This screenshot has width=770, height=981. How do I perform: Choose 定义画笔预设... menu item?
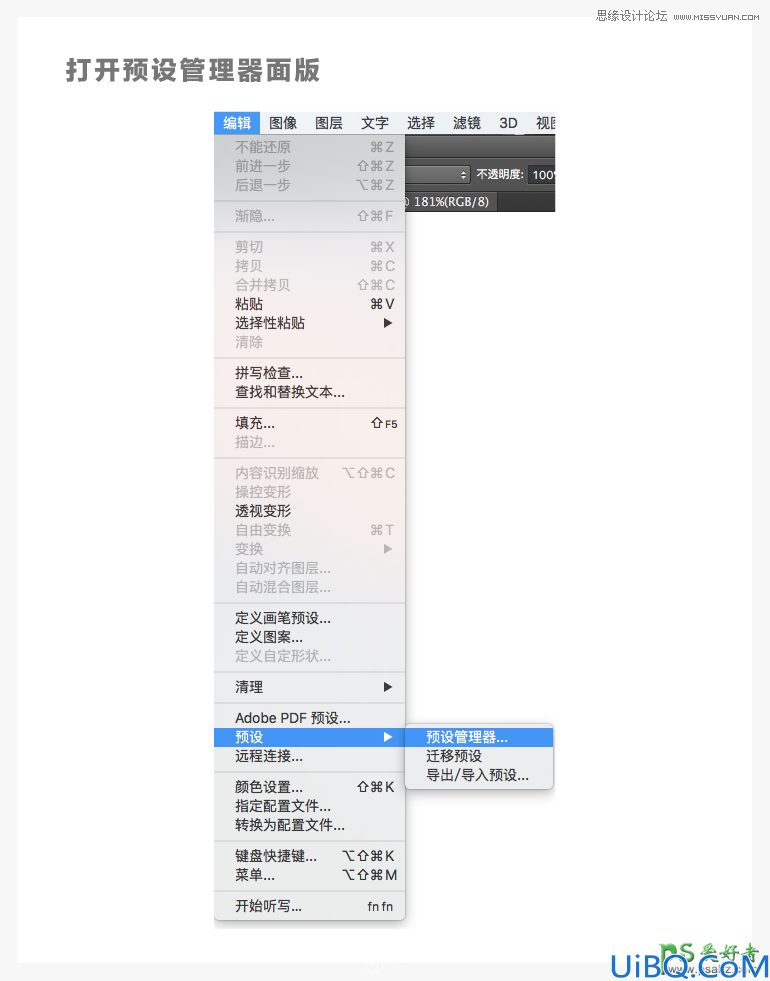310,618
